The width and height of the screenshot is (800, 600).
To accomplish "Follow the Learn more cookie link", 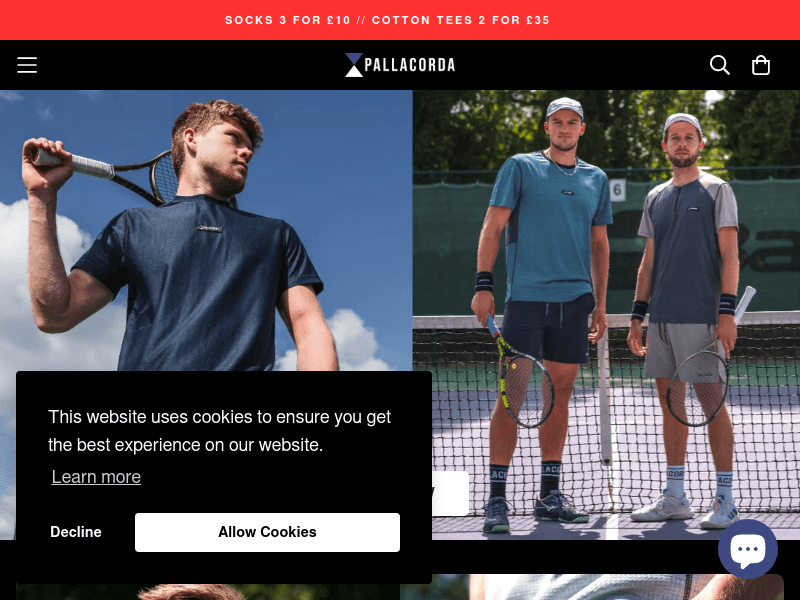I will tap(96, 477).
